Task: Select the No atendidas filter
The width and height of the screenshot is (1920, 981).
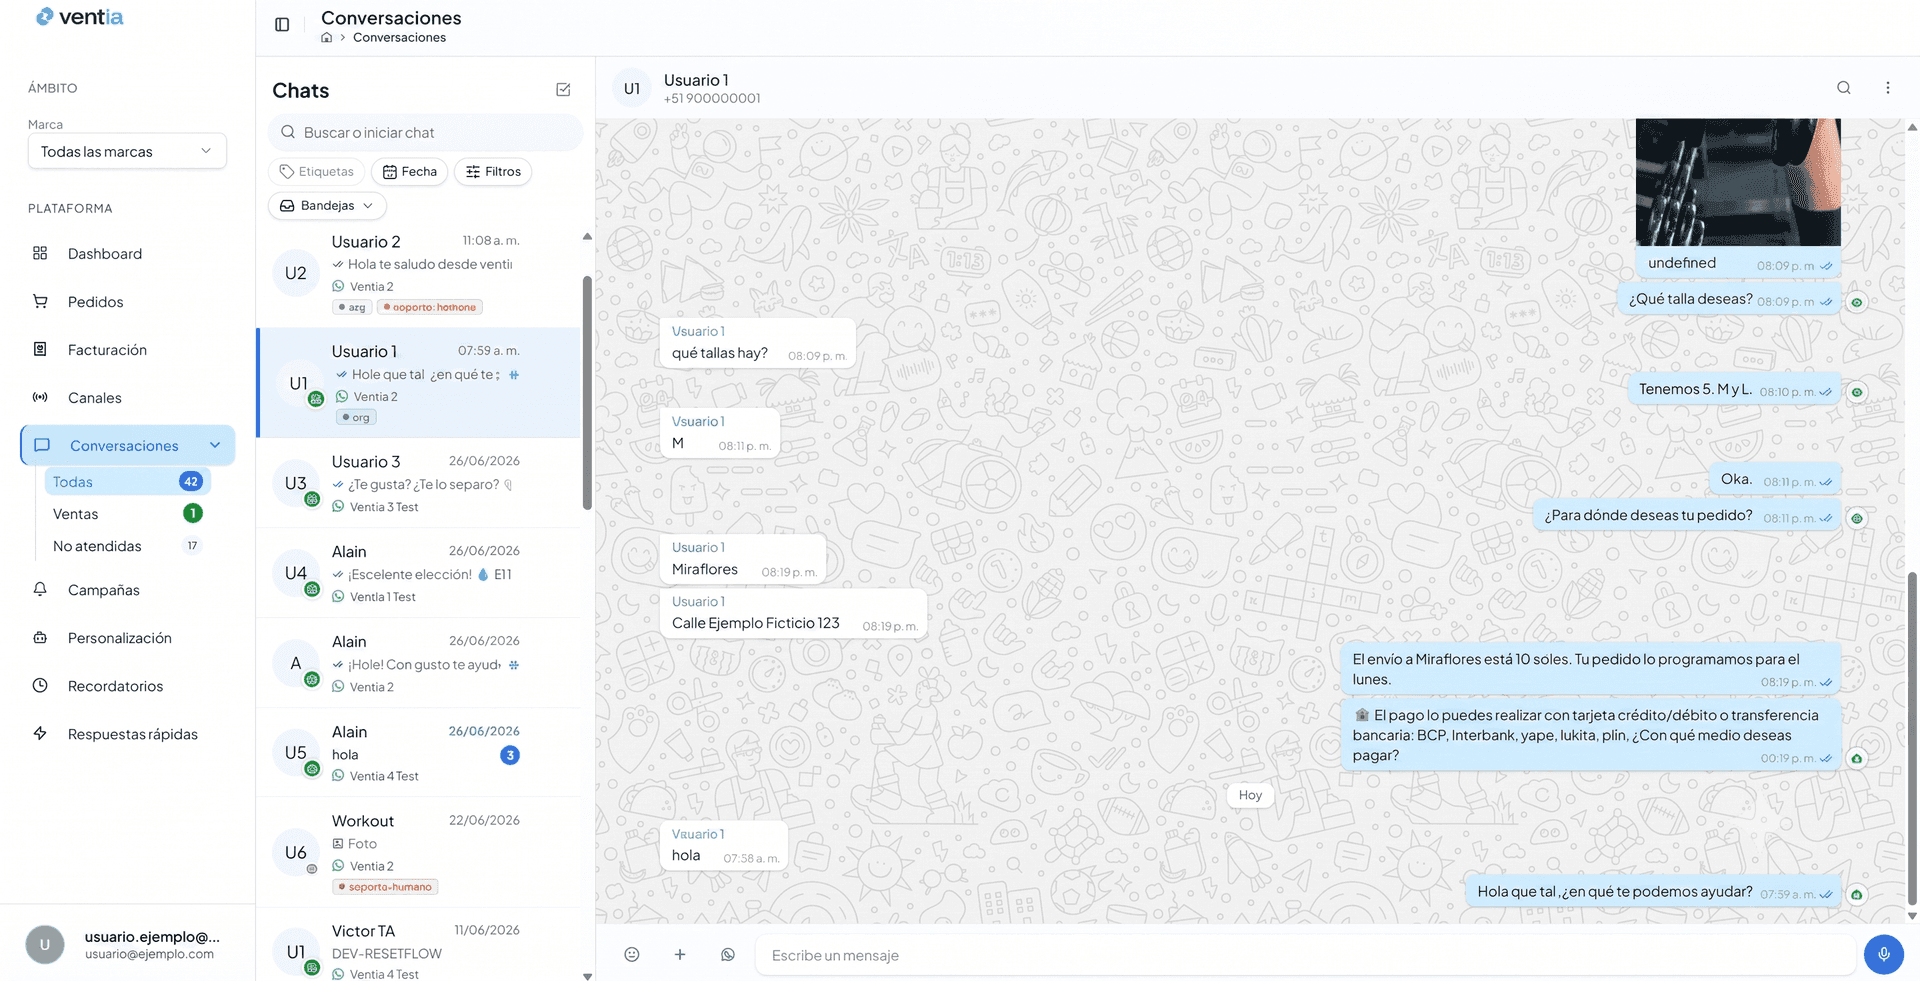Action: [x=127, y=546]
